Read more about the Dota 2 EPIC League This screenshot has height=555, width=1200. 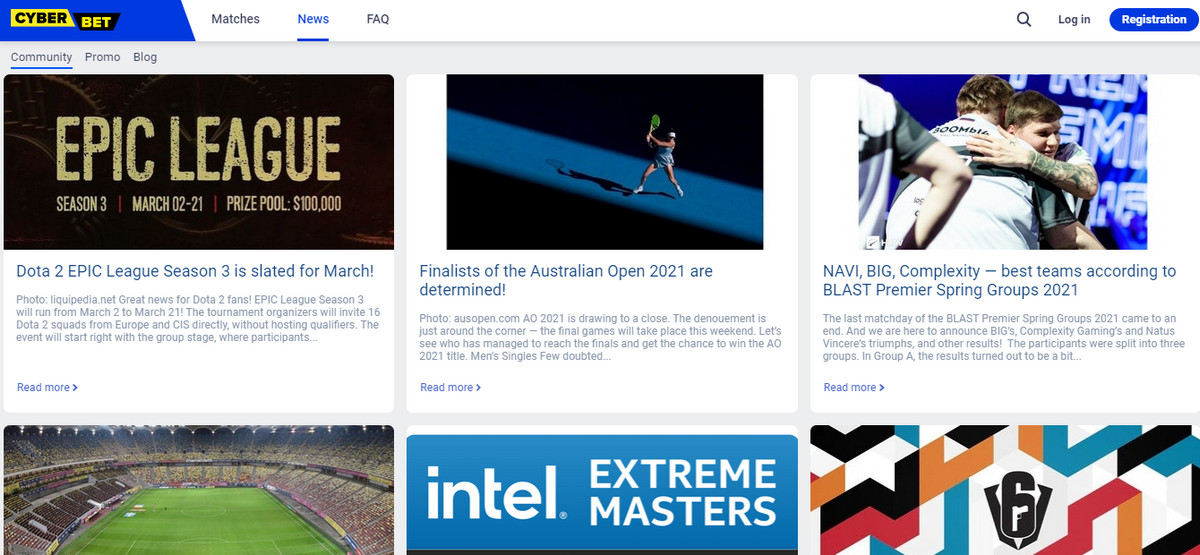47,387
